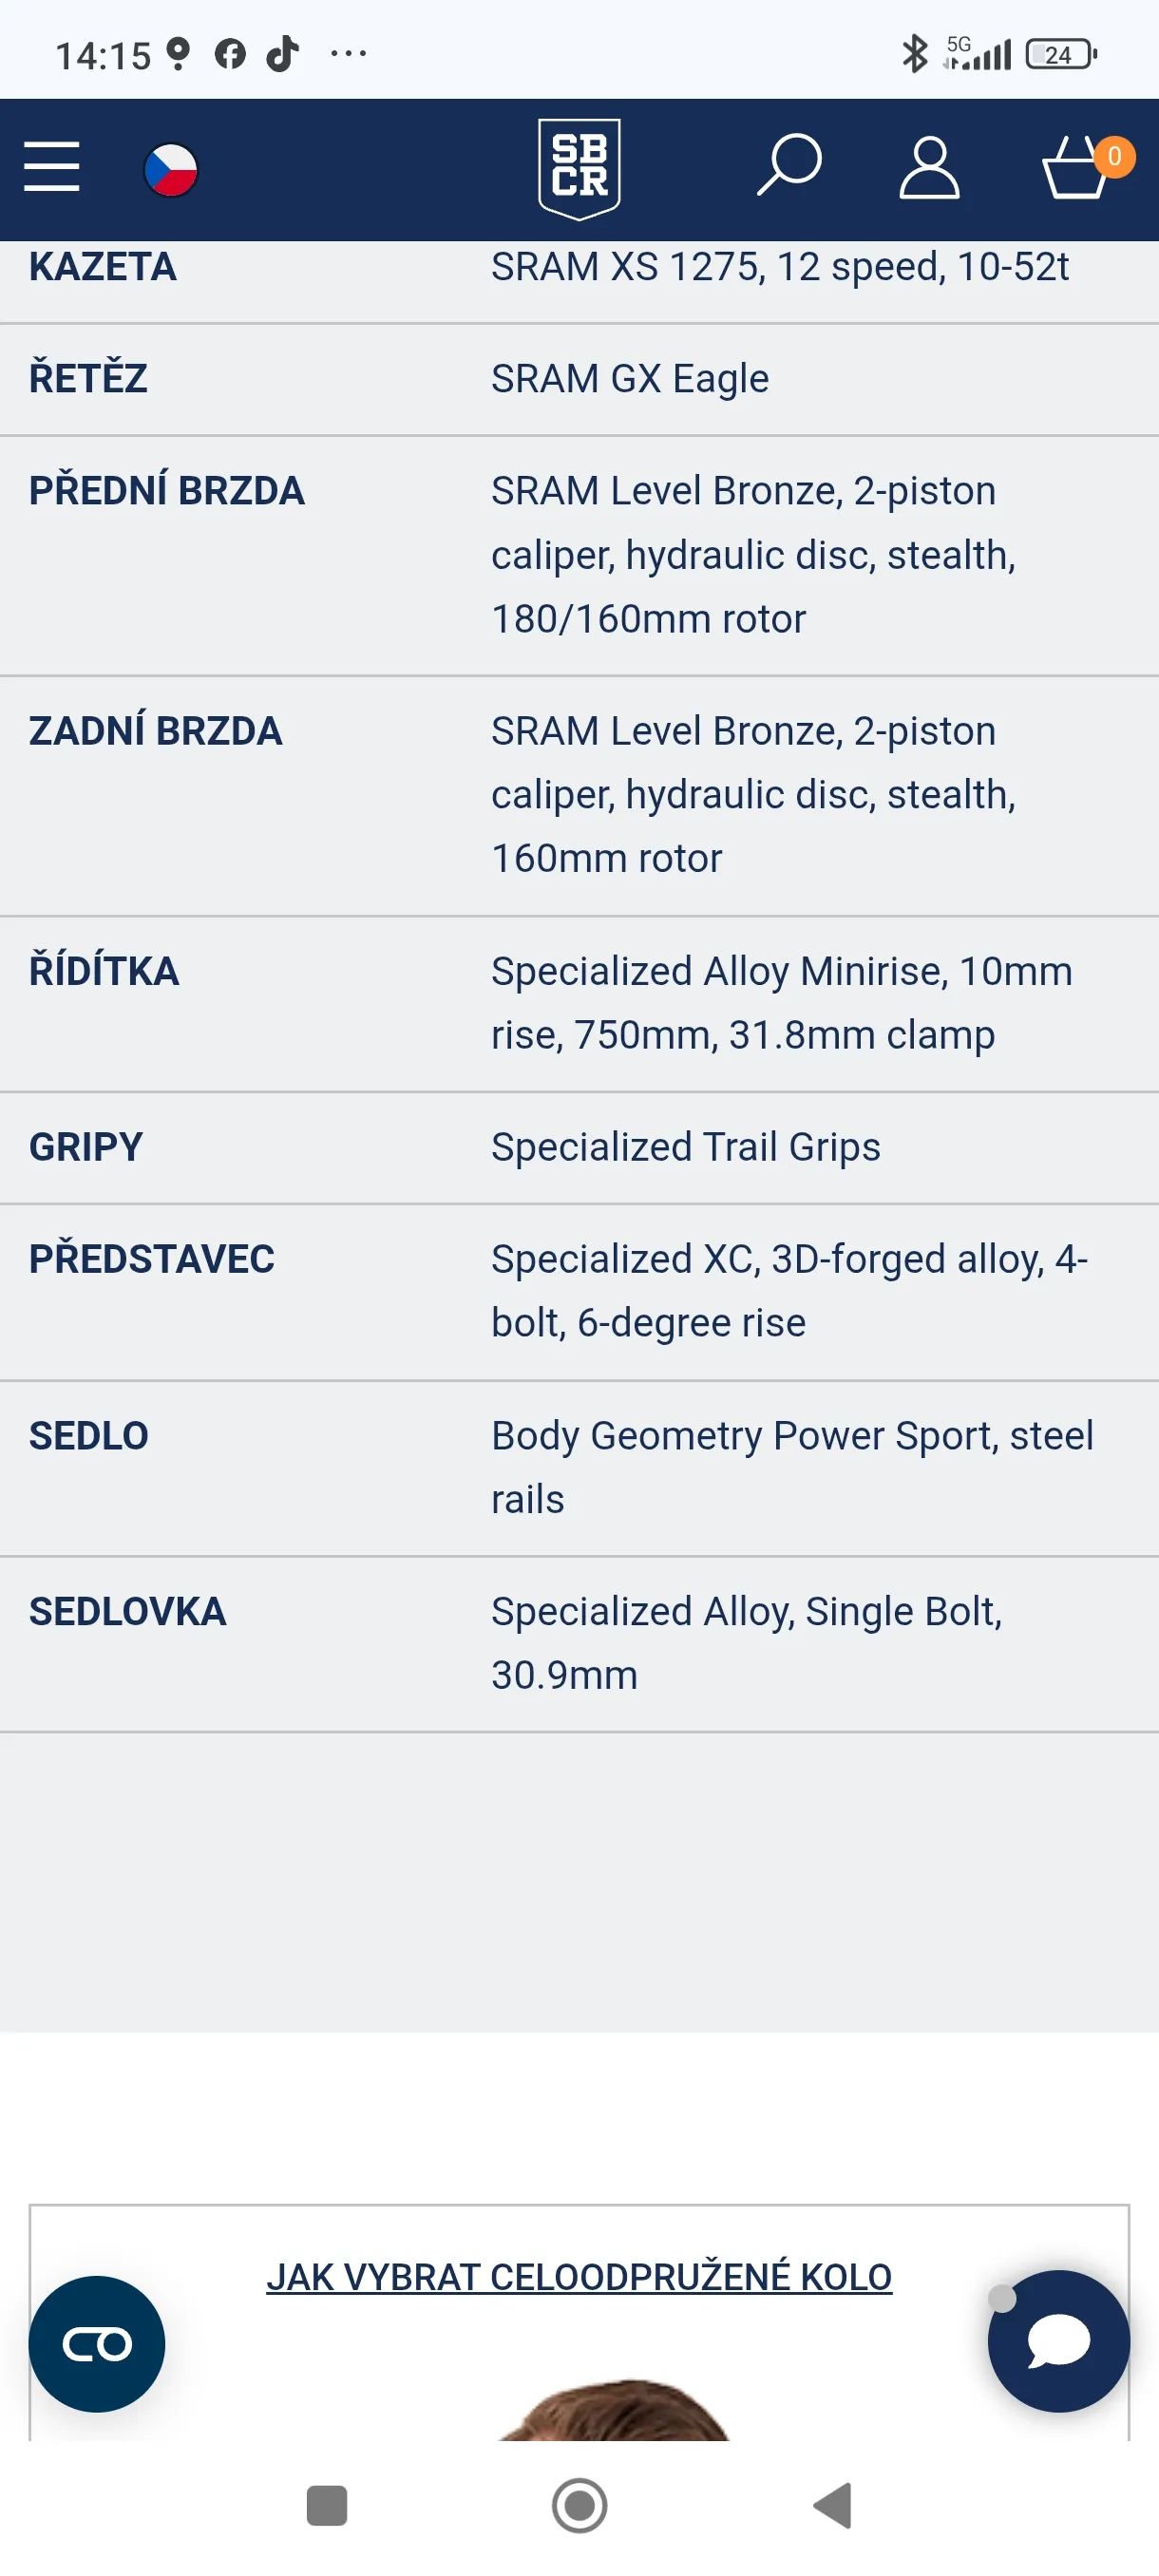Tap Android recent apps square button
Viewport: 1159px width, 2576px height.
(x=326, y=2505)
